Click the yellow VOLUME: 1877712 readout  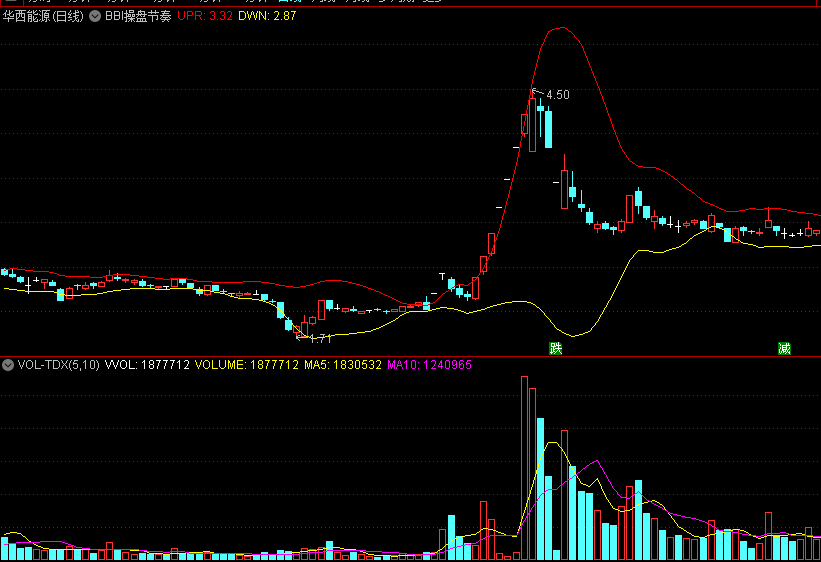pyautogui.click(x=247, y=365)
